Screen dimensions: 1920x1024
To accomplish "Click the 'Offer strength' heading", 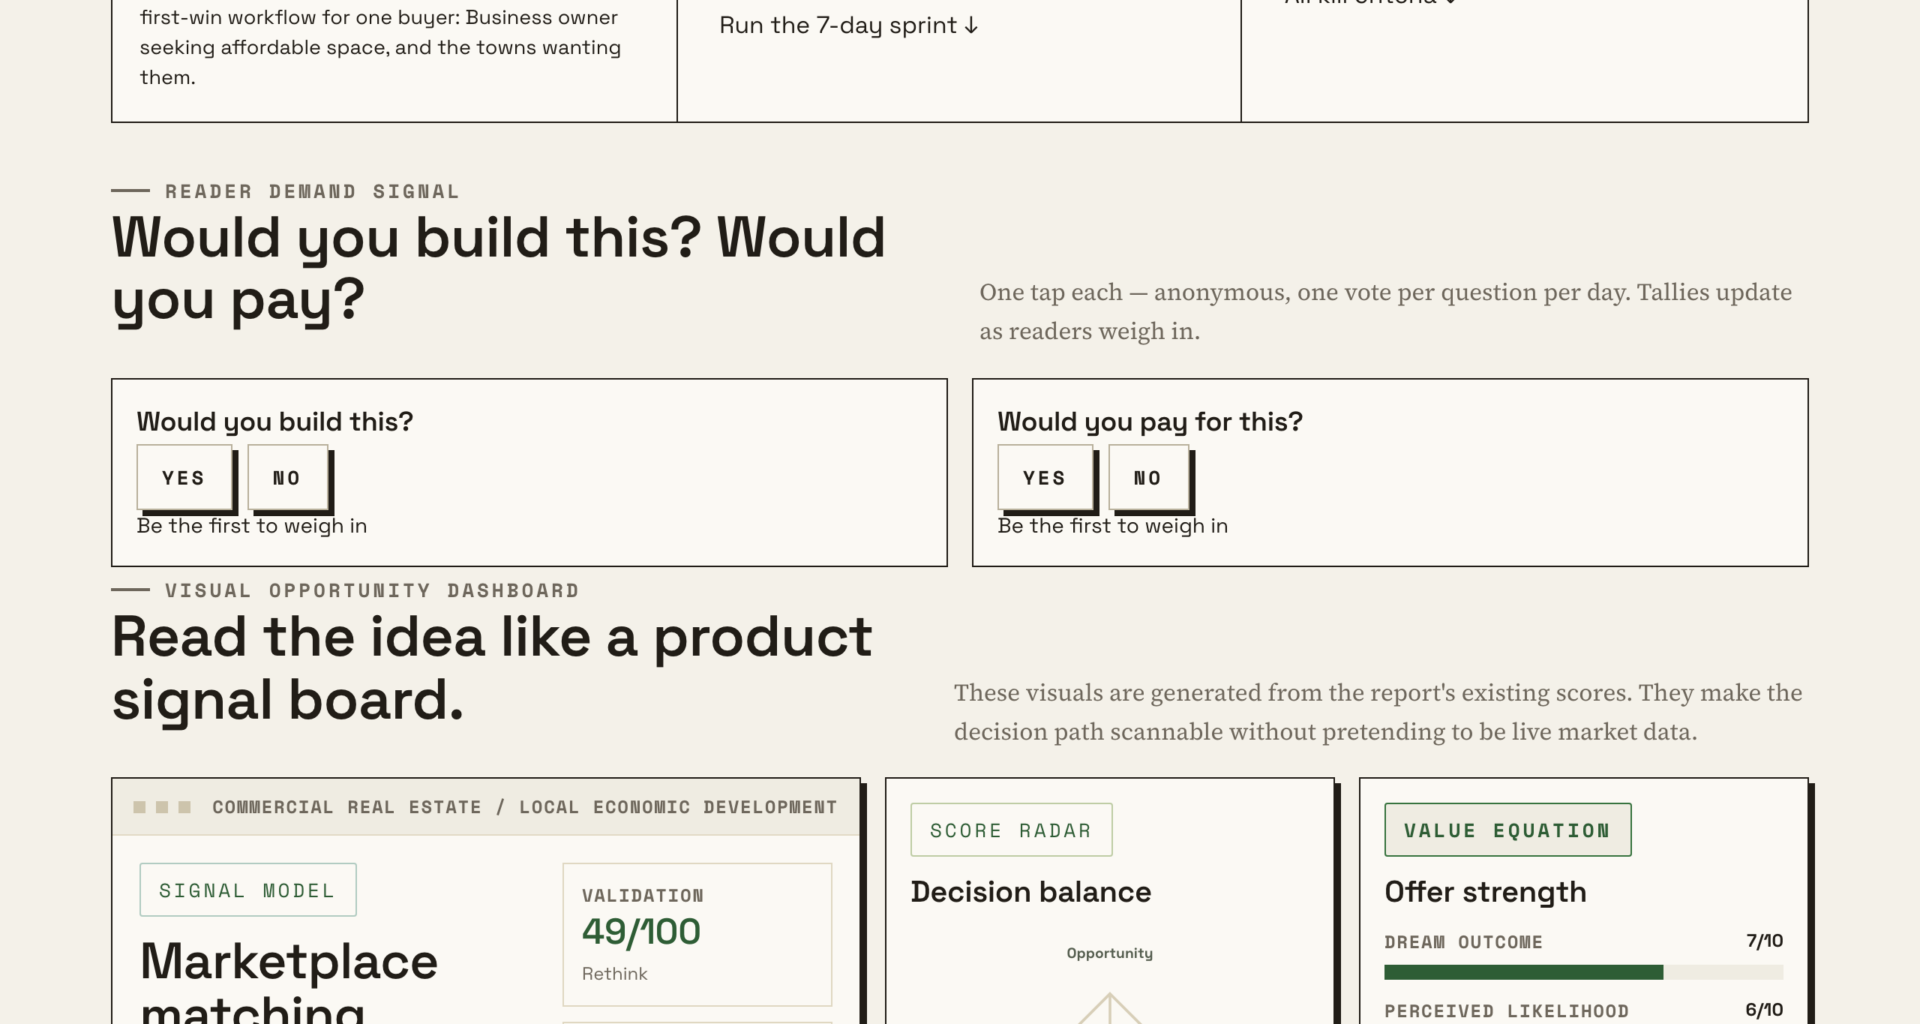I will [x=1486, y=892].
